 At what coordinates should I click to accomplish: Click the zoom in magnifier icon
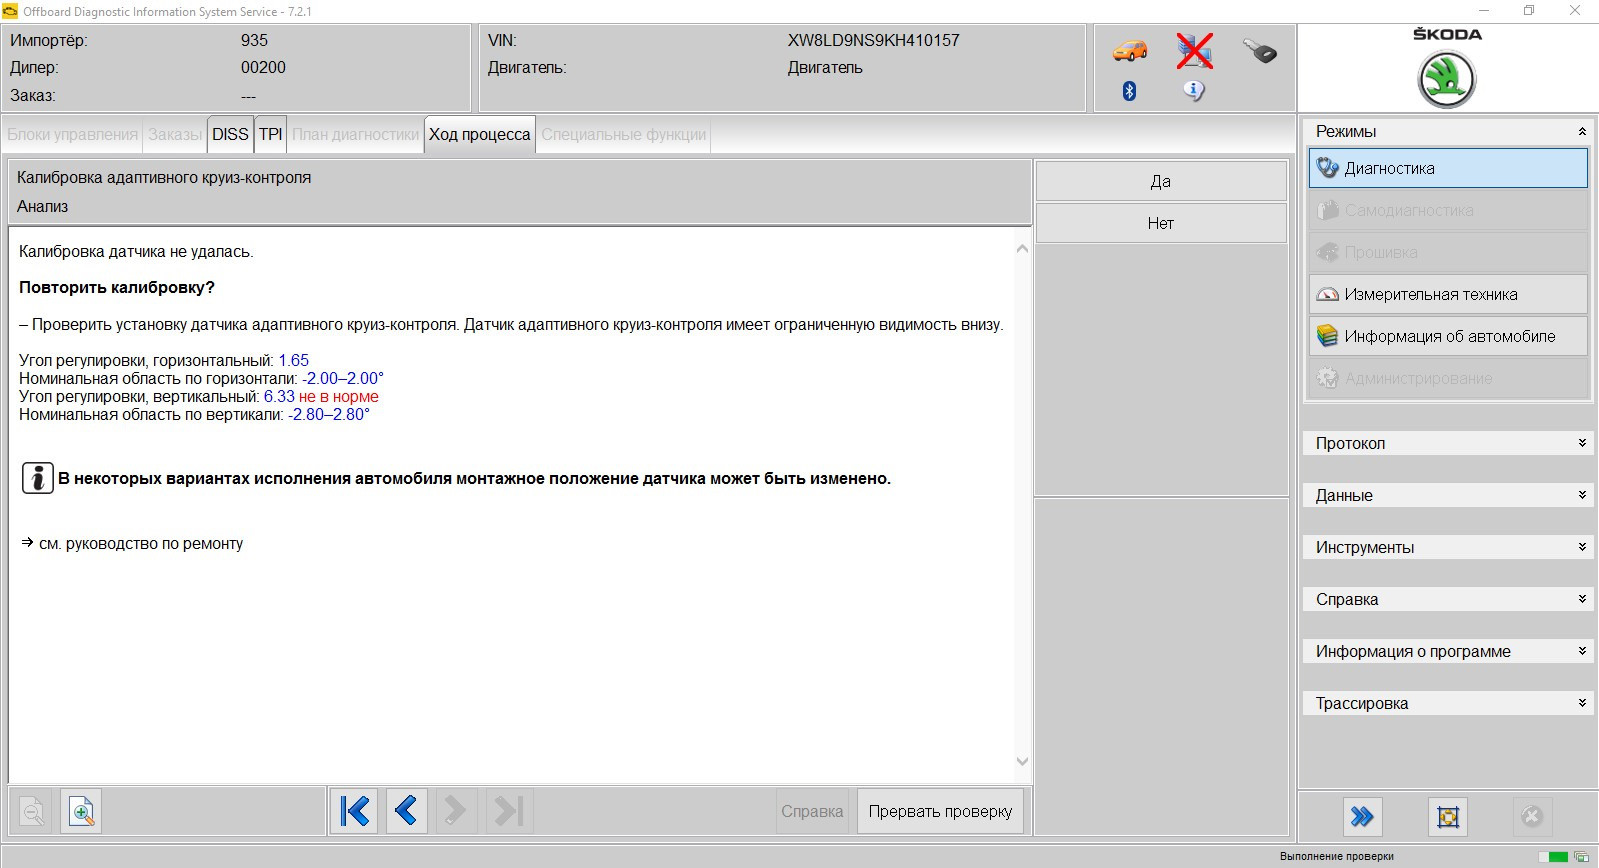tap(82, 811)
